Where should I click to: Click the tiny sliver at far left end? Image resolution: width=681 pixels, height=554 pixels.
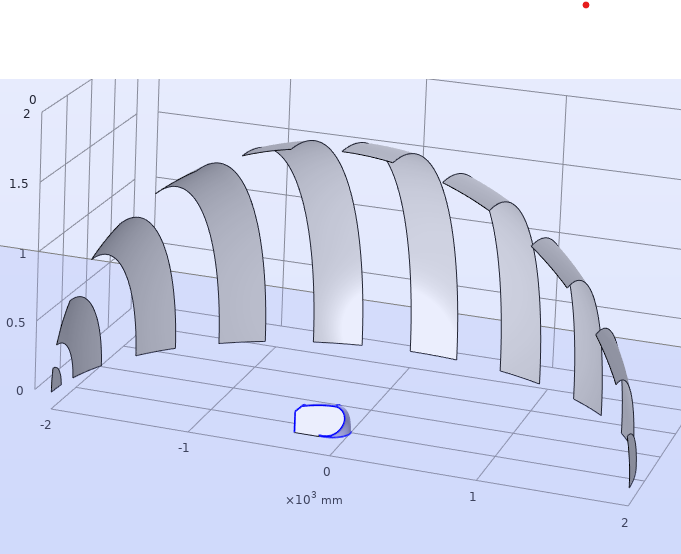[56, 379]
